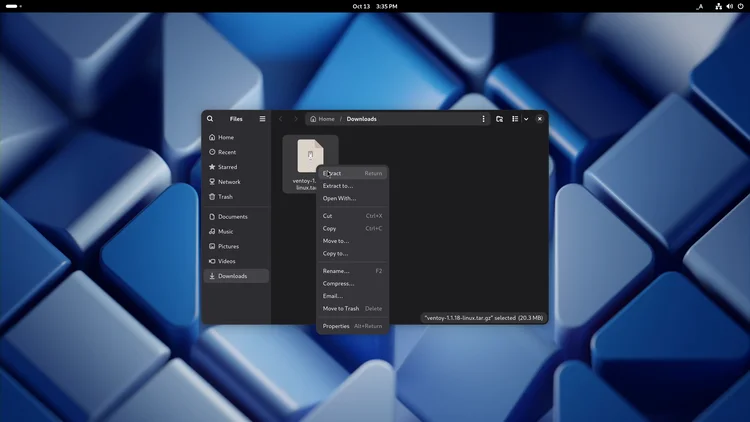Choose Extract from the context menu
This screenshot has height=422, width=750.
pos(353,173)
